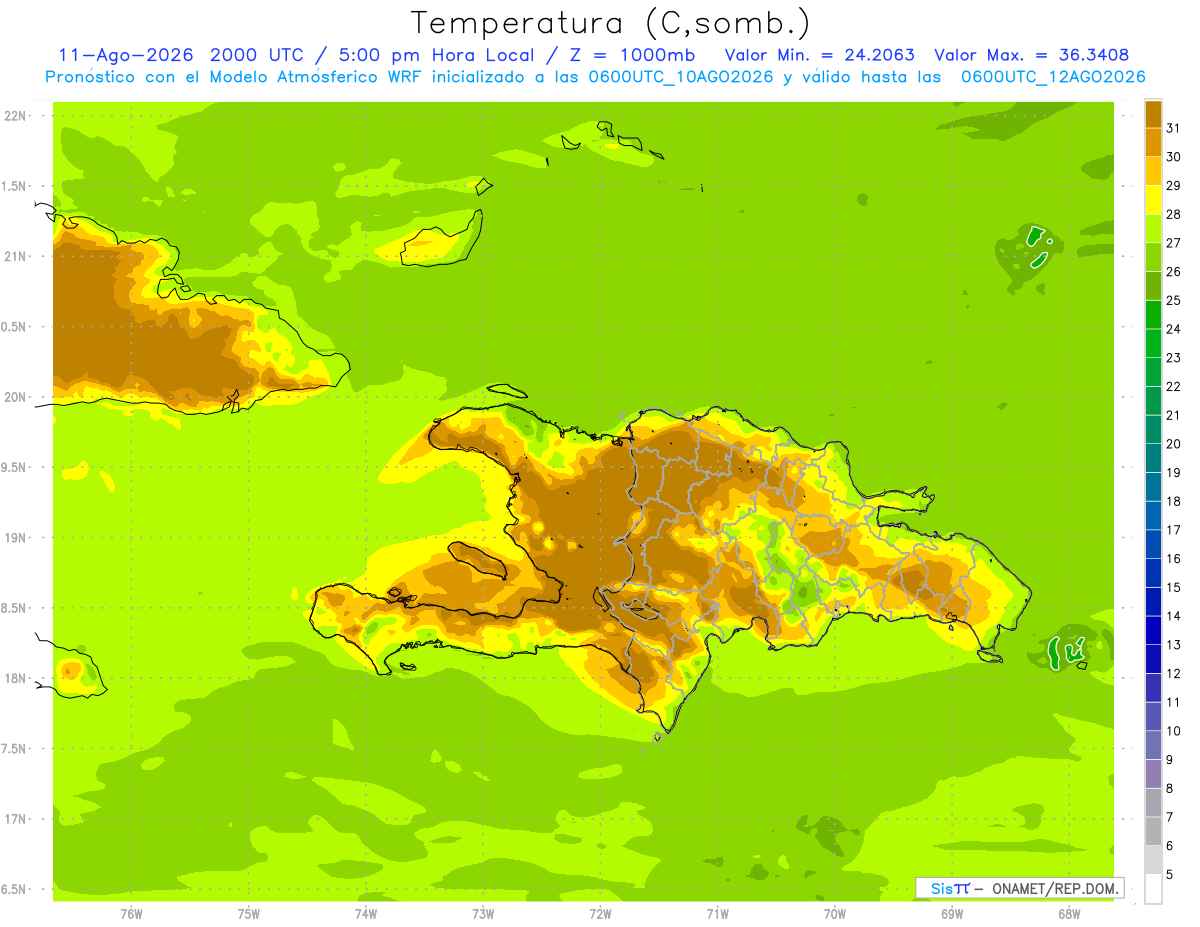Click legend value 28
The image size is (1200, 927).
click(1173, 214)
